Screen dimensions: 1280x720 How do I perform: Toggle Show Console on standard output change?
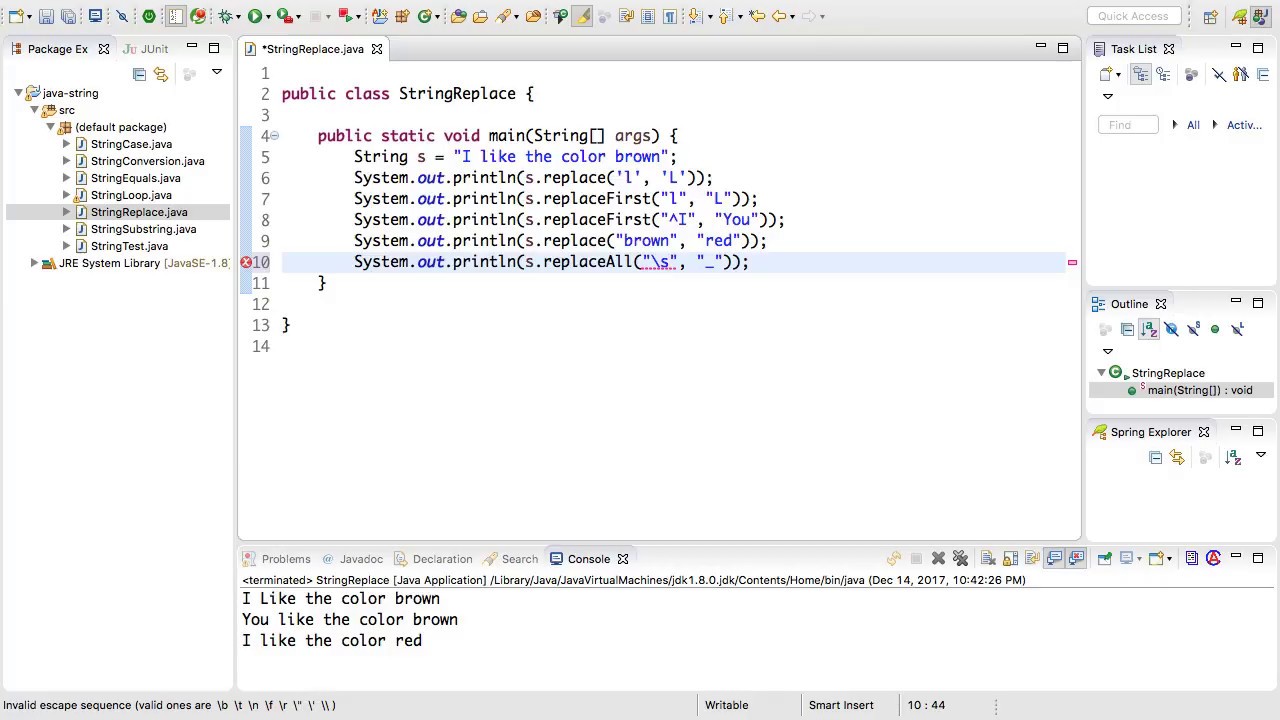1054,559
